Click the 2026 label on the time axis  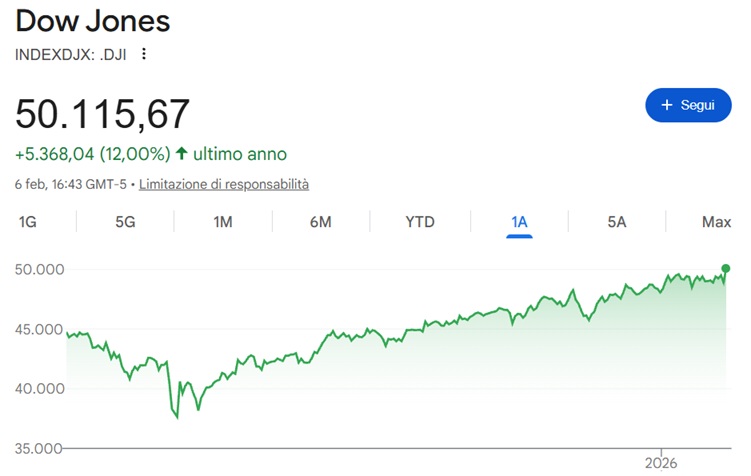coord(661,462)
